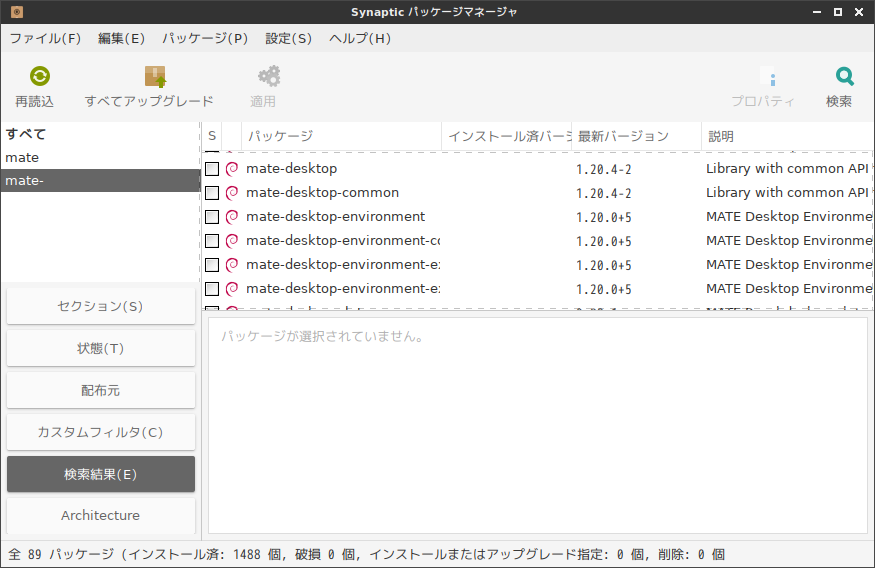This screenshot has height=568, width=875.
Task: Sort by パッケージ column header
Action: [x=342, y=136]
